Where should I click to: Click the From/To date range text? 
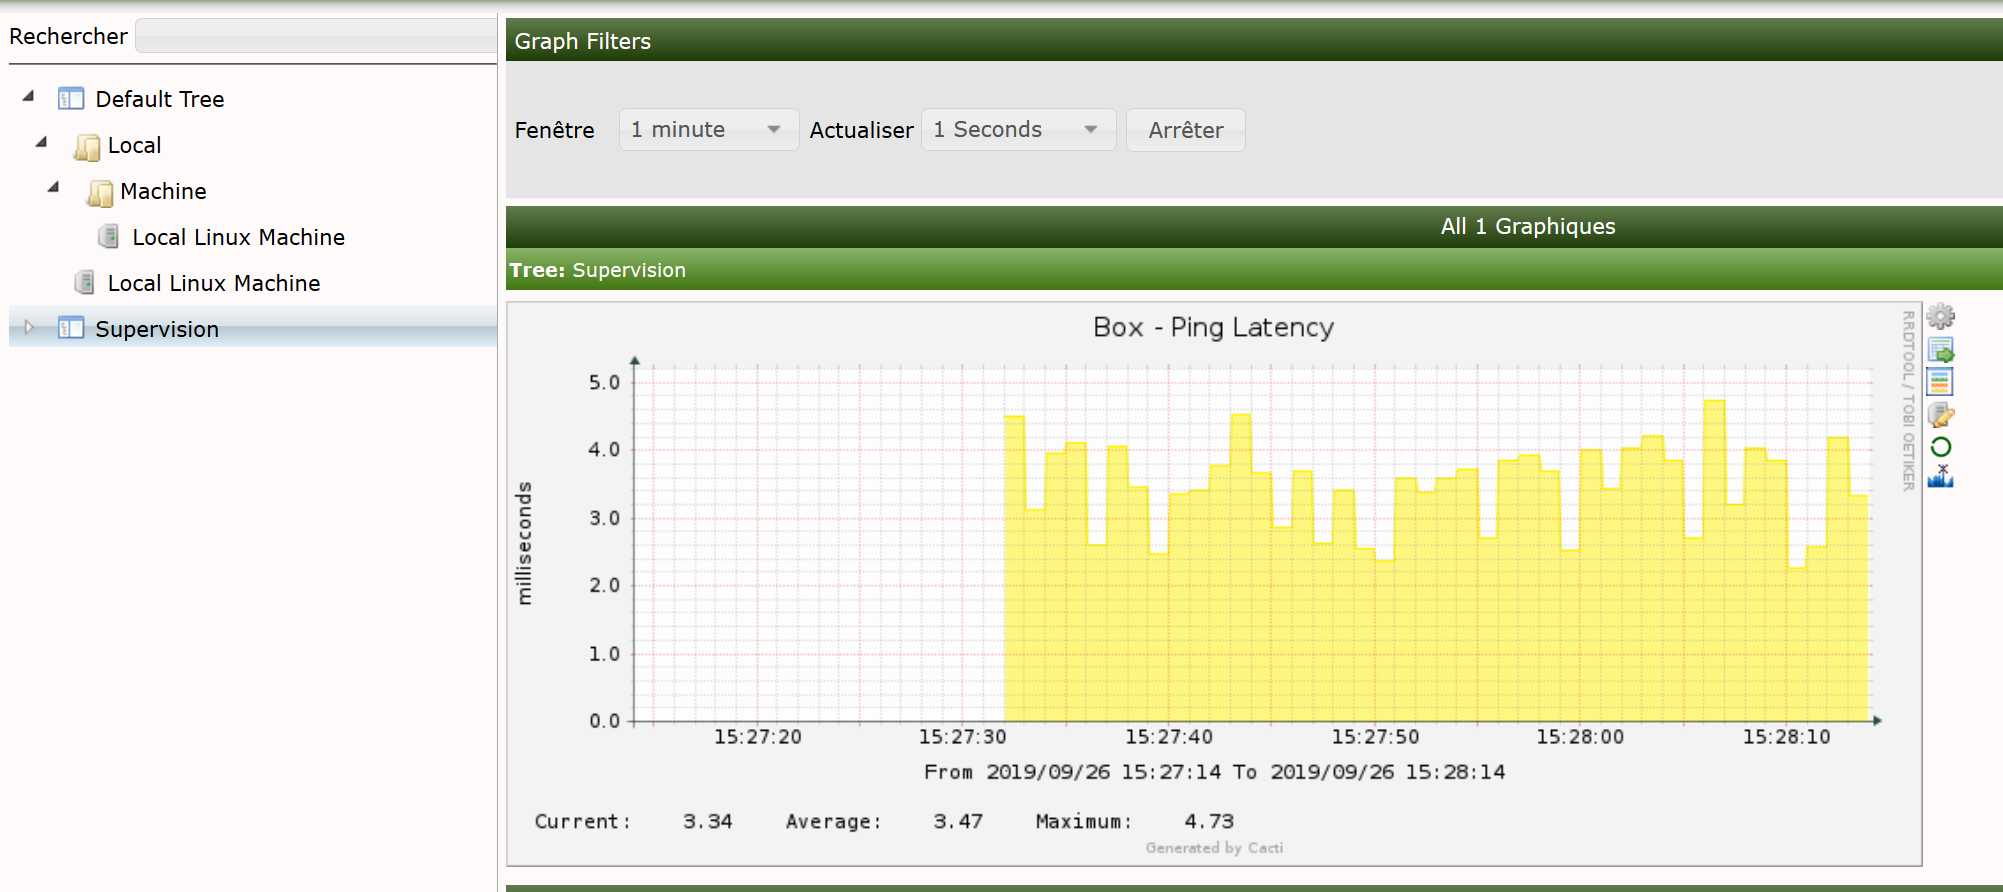pyautogui.click(x=1214, y=772)
